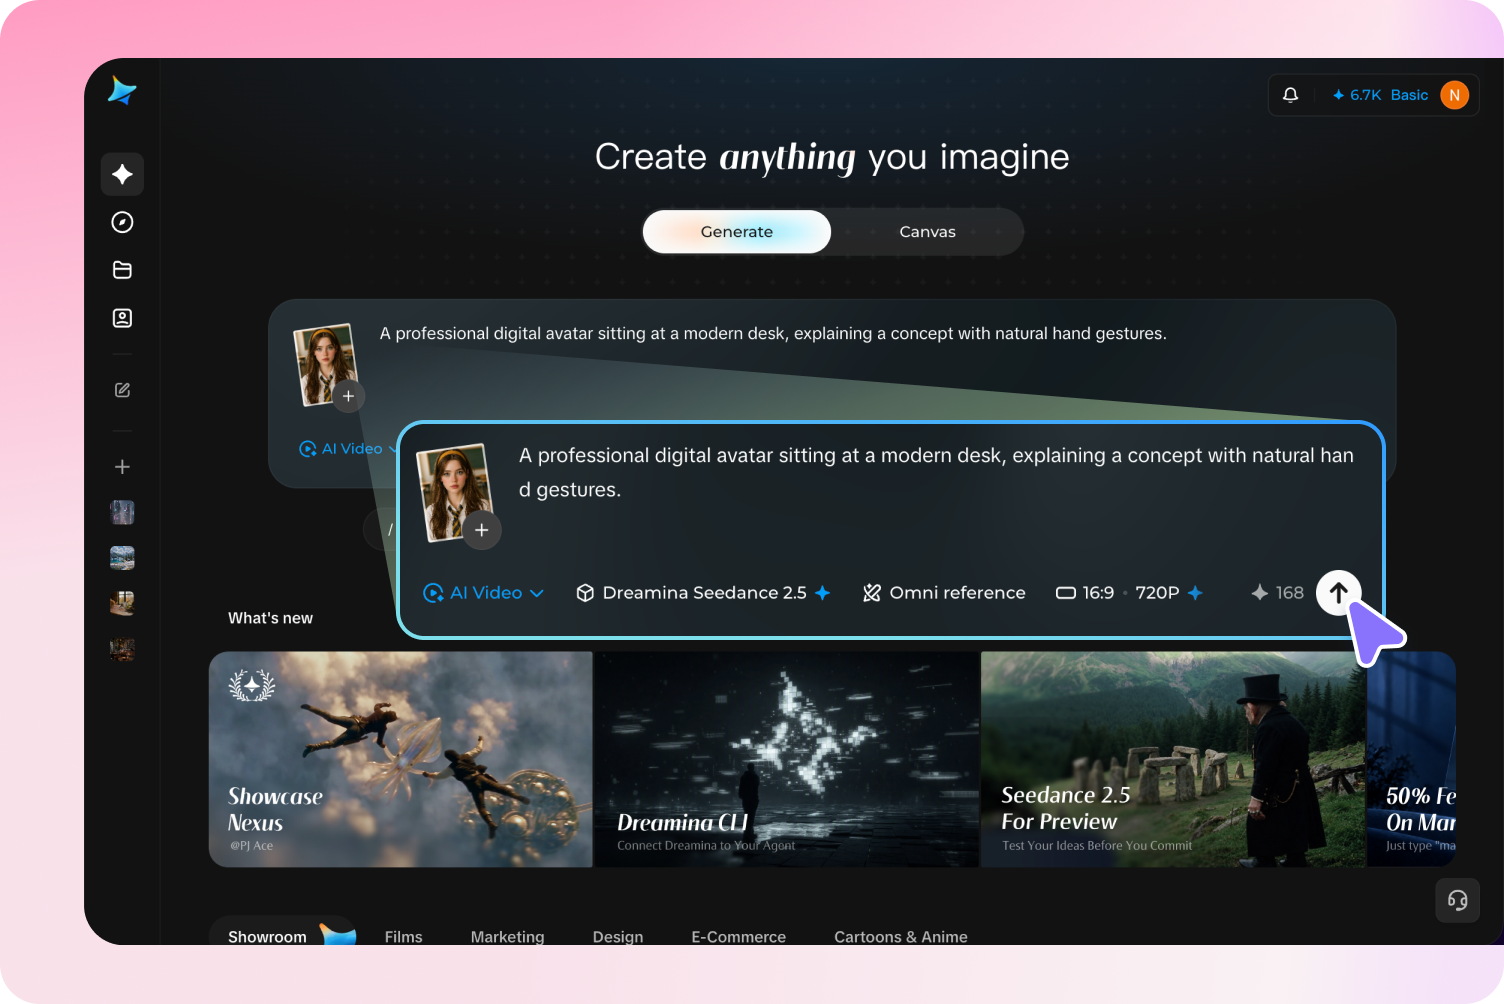
Task: Open second recent project thumbnail in sidebar
Action: 122,558
